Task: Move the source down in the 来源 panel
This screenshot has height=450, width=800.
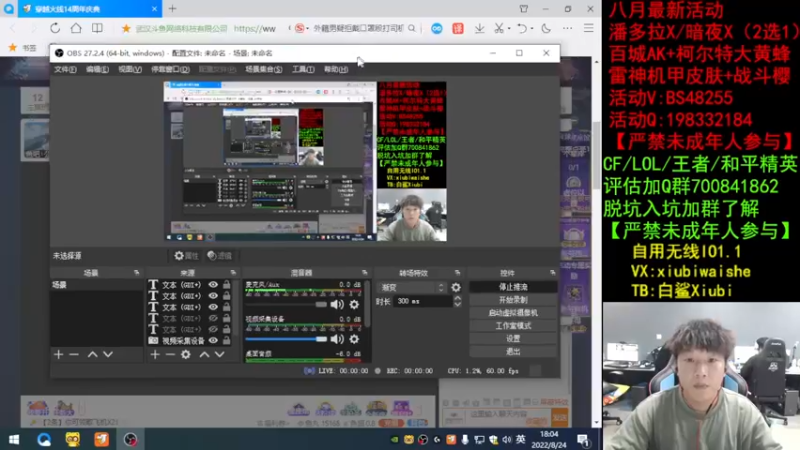Action: pyautogui.click(x=219, y=354)
